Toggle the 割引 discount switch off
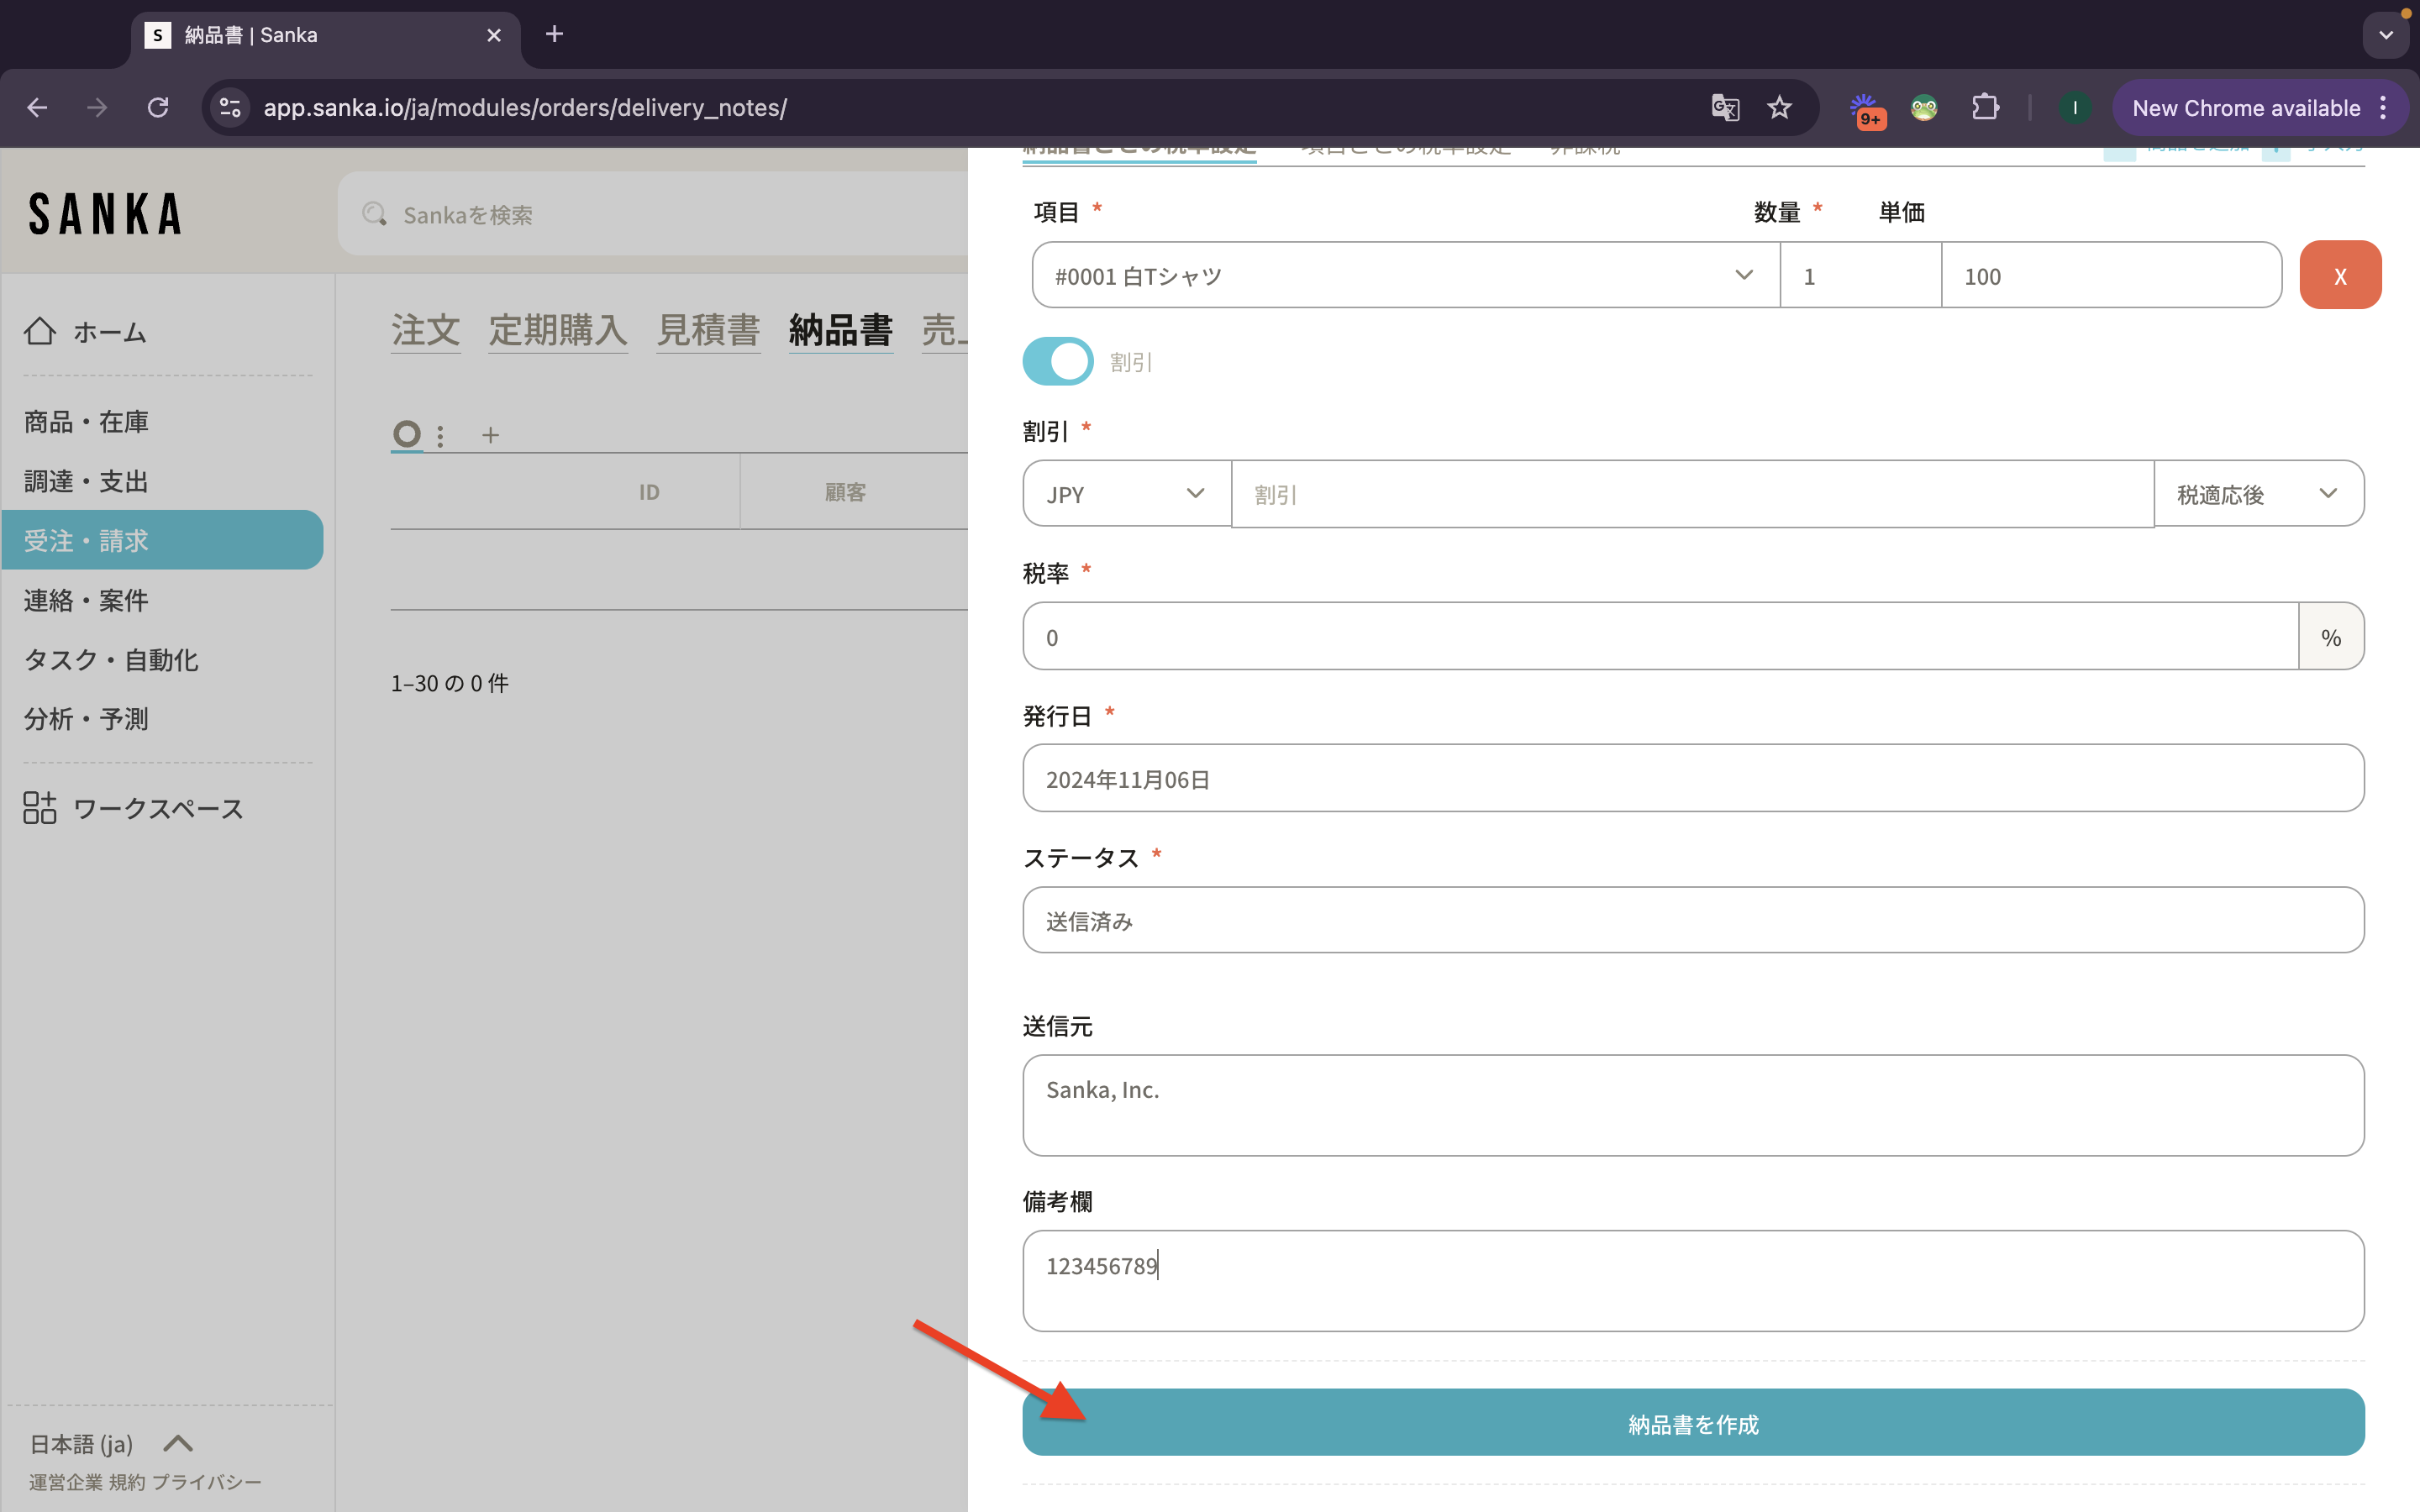This screenshot has width=2420, height=1512. click(1057, 361)
